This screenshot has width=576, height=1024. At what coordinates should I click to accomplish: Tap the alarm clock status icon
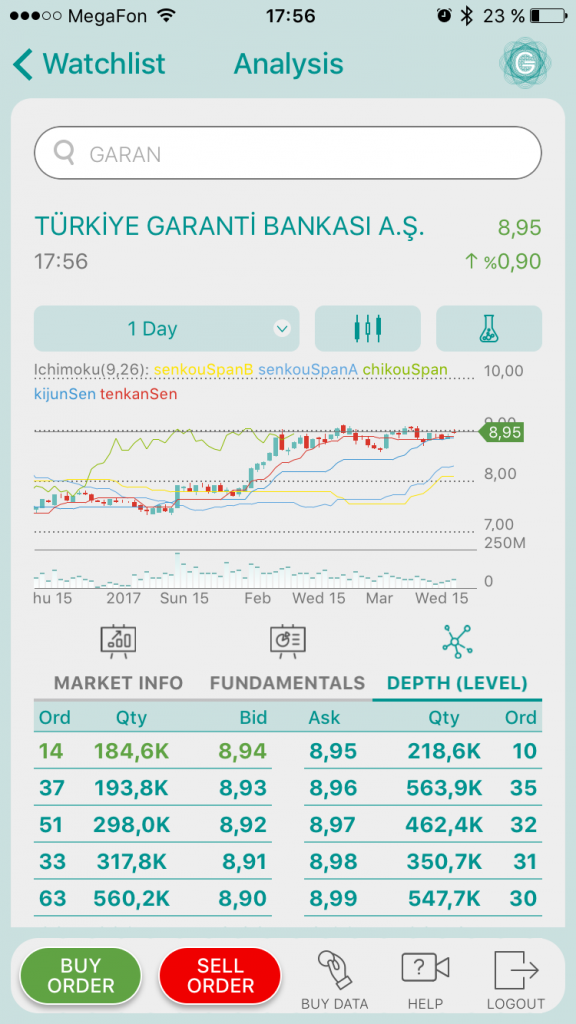(444, 16)
